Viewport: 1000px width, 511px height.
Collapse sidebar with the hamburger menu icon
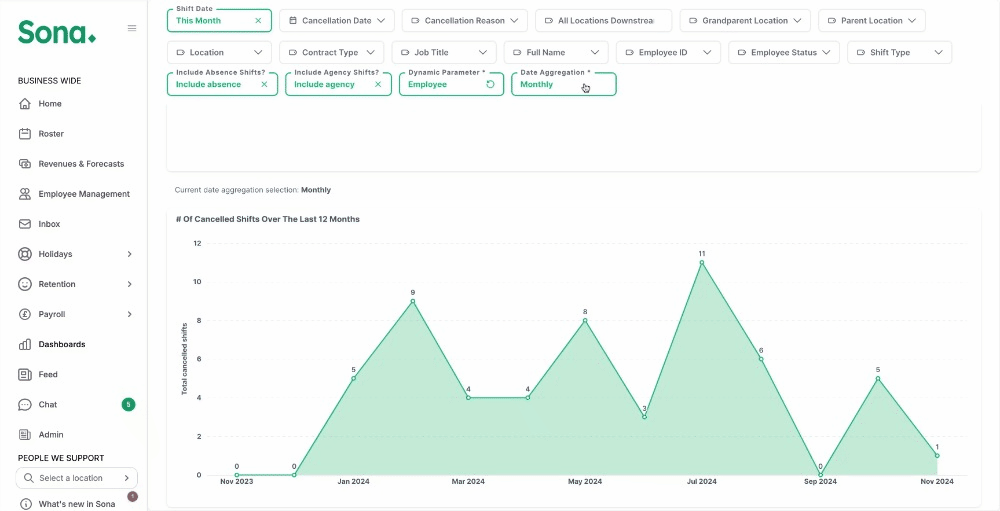pyautogui.click(x=132, y=28)
